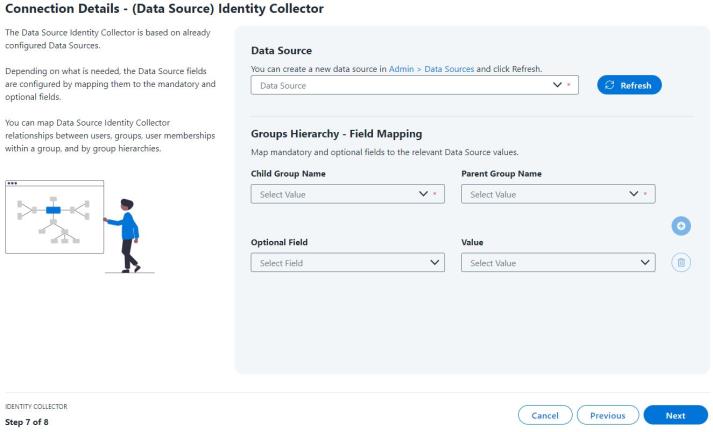Viewport: 713px width, 432px height.
Task: Click the group hierarchy illustration
Action: (80, 226)
